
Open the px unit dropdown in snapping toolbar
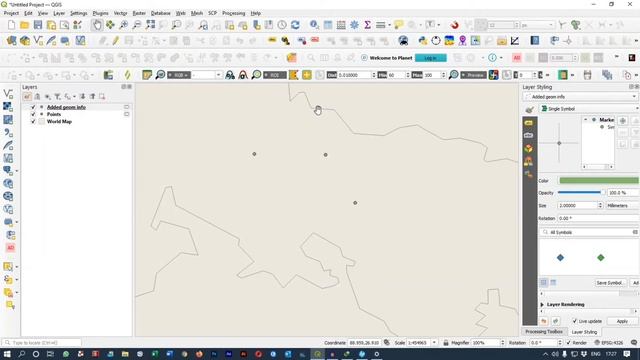click(537, 25)
